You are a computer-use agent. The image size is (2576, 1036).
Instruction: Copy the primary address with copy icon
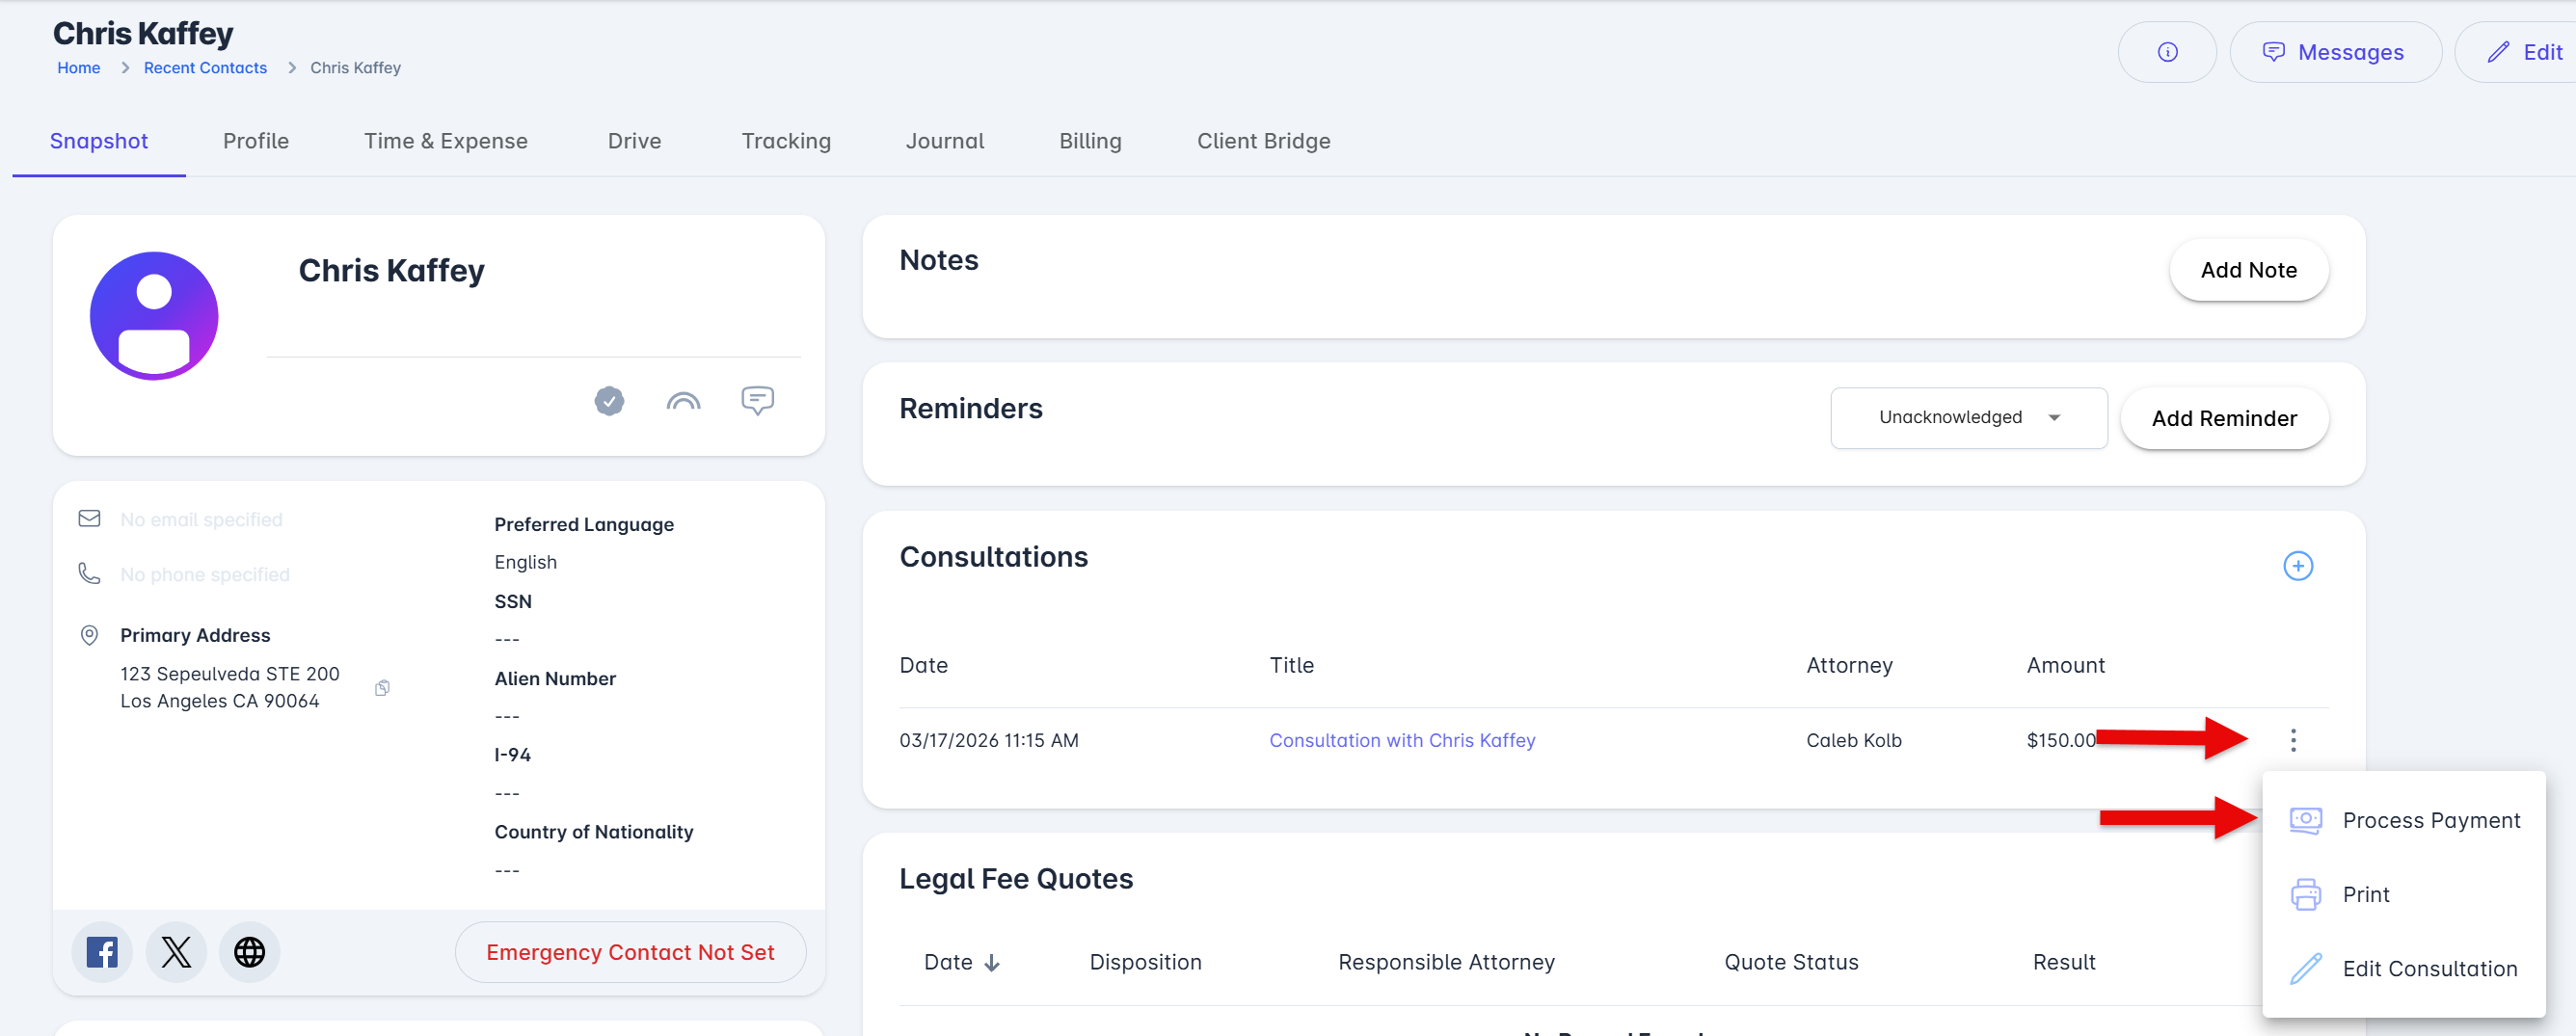[382, 688]
